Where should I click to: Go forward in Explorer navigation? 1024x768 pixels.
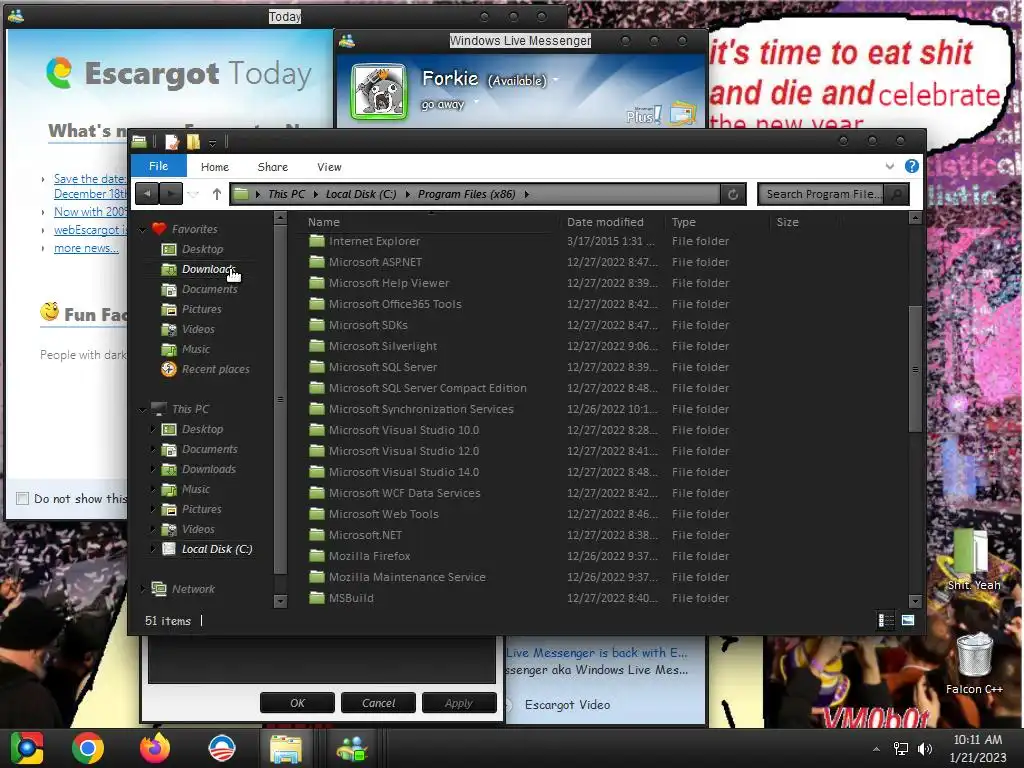tap(170, 193)
